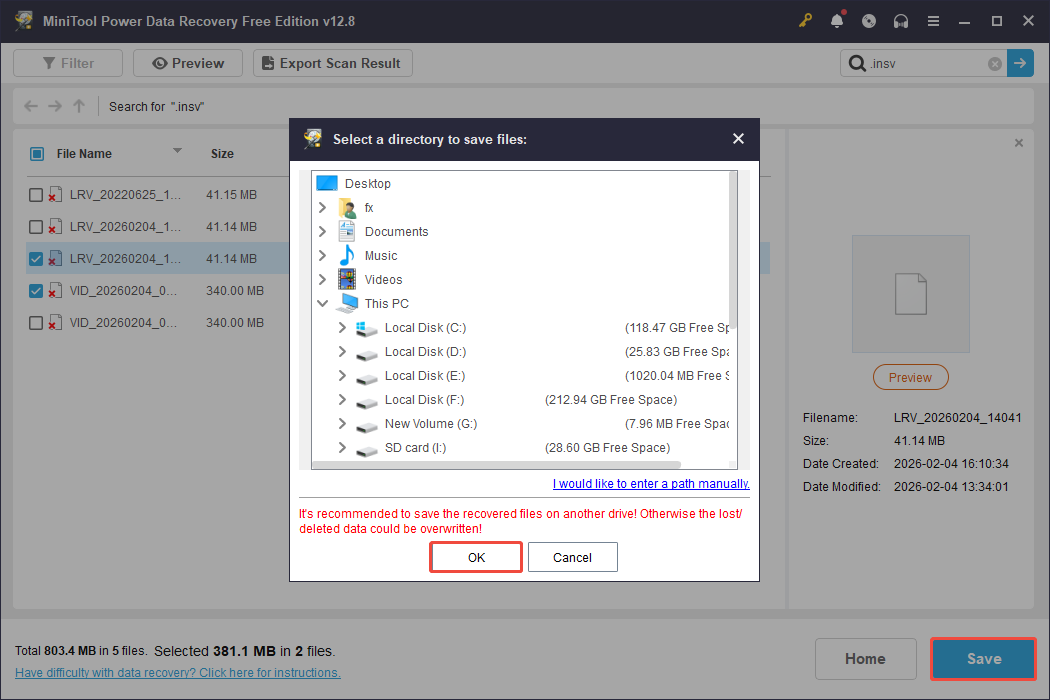Image resolution: width=1050 pixels, height=700 pixels.
Task: Uncheck the selected LRV_20260204 file
Action: coord(35,258)
